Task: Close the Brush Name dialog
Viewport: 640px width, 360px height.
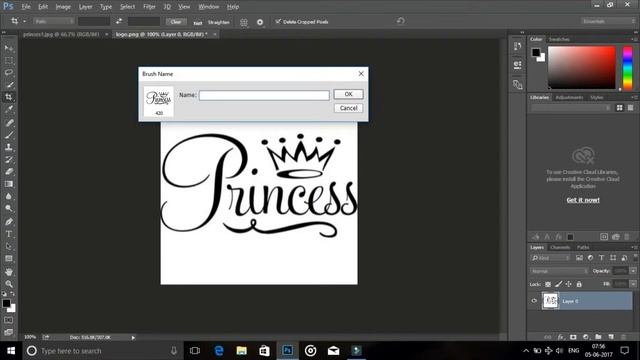Action: coord(361,73)
